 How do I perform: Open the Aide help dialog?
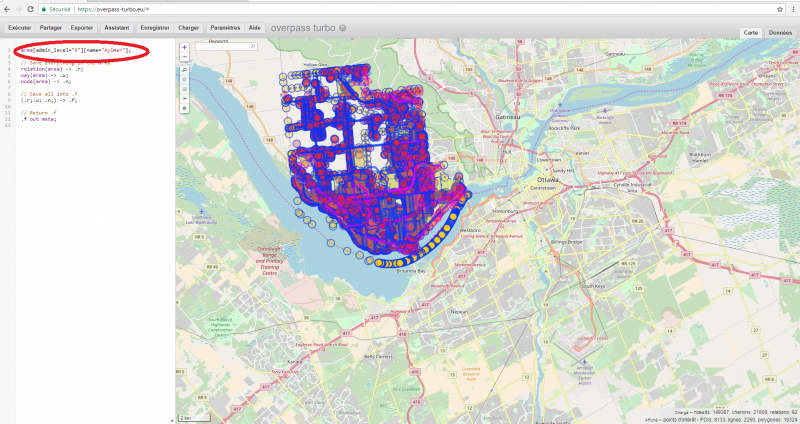pos(255,28)
